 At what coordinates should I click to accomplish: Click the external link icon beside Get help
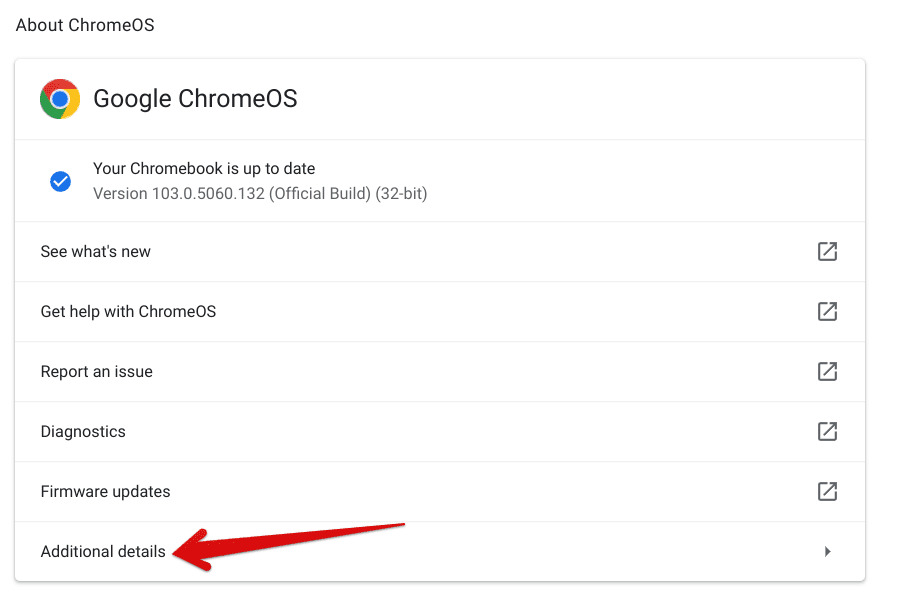pyautogui.click(x=827, y=311)
